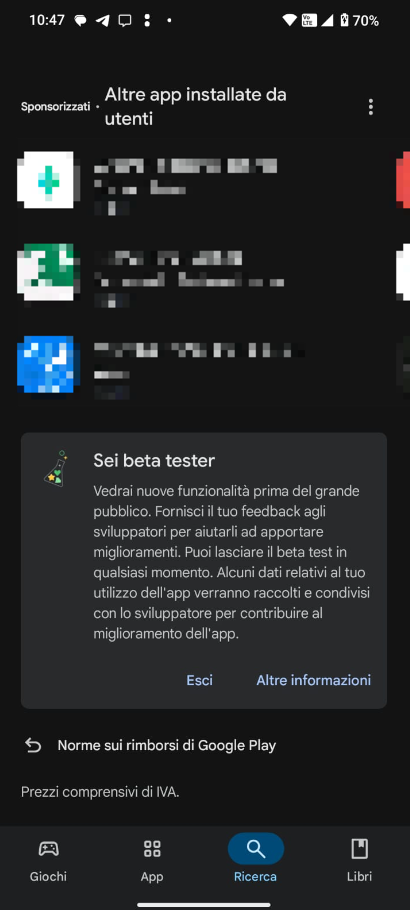Select the Ricerca search tab

[256, 858]
